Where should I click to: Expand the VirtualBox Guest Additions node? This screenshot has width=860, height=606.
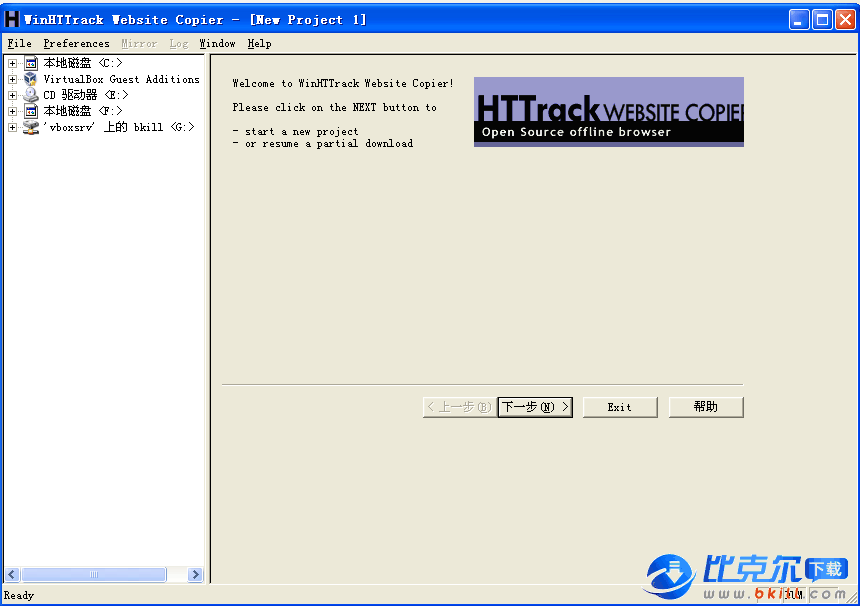pyautogui.click(x=12, y=80)
